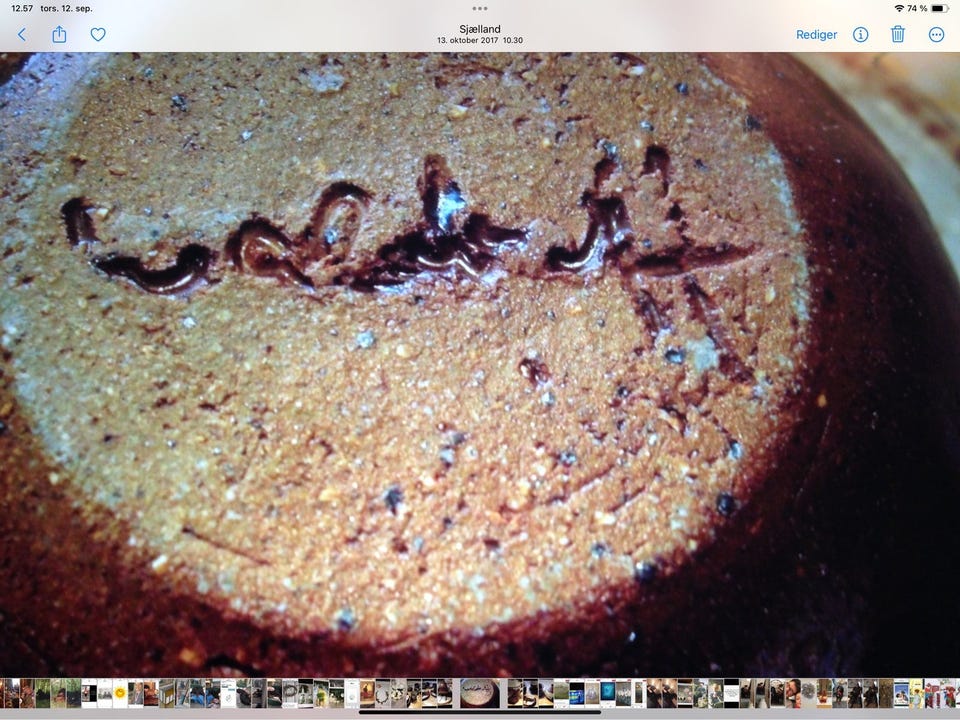Screen dimensions: 960x720
Task: Tap the multitasking three dots at top
Action: pyautogui.click(x=480, y=9)
